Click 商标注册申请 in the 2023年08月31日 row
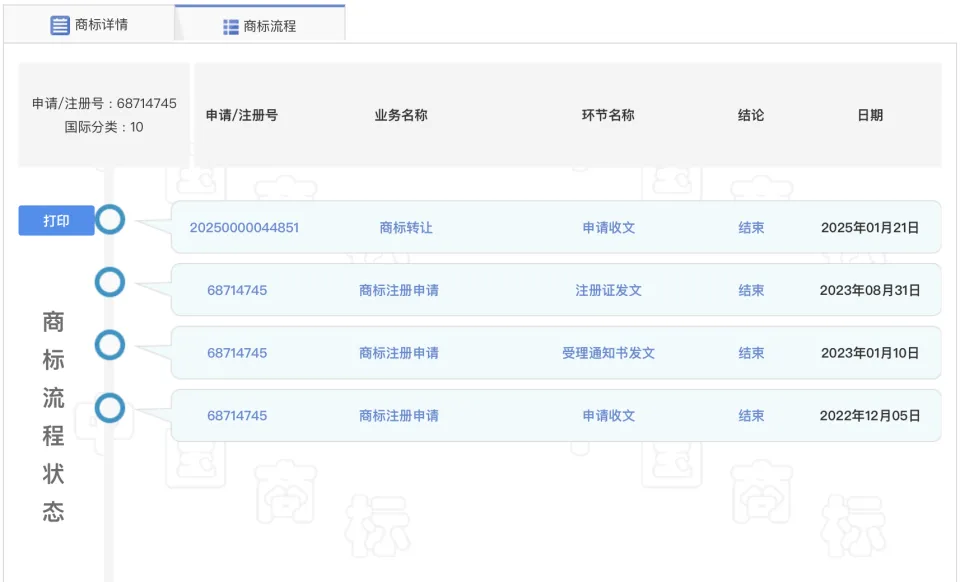 [x=398, y=291]
